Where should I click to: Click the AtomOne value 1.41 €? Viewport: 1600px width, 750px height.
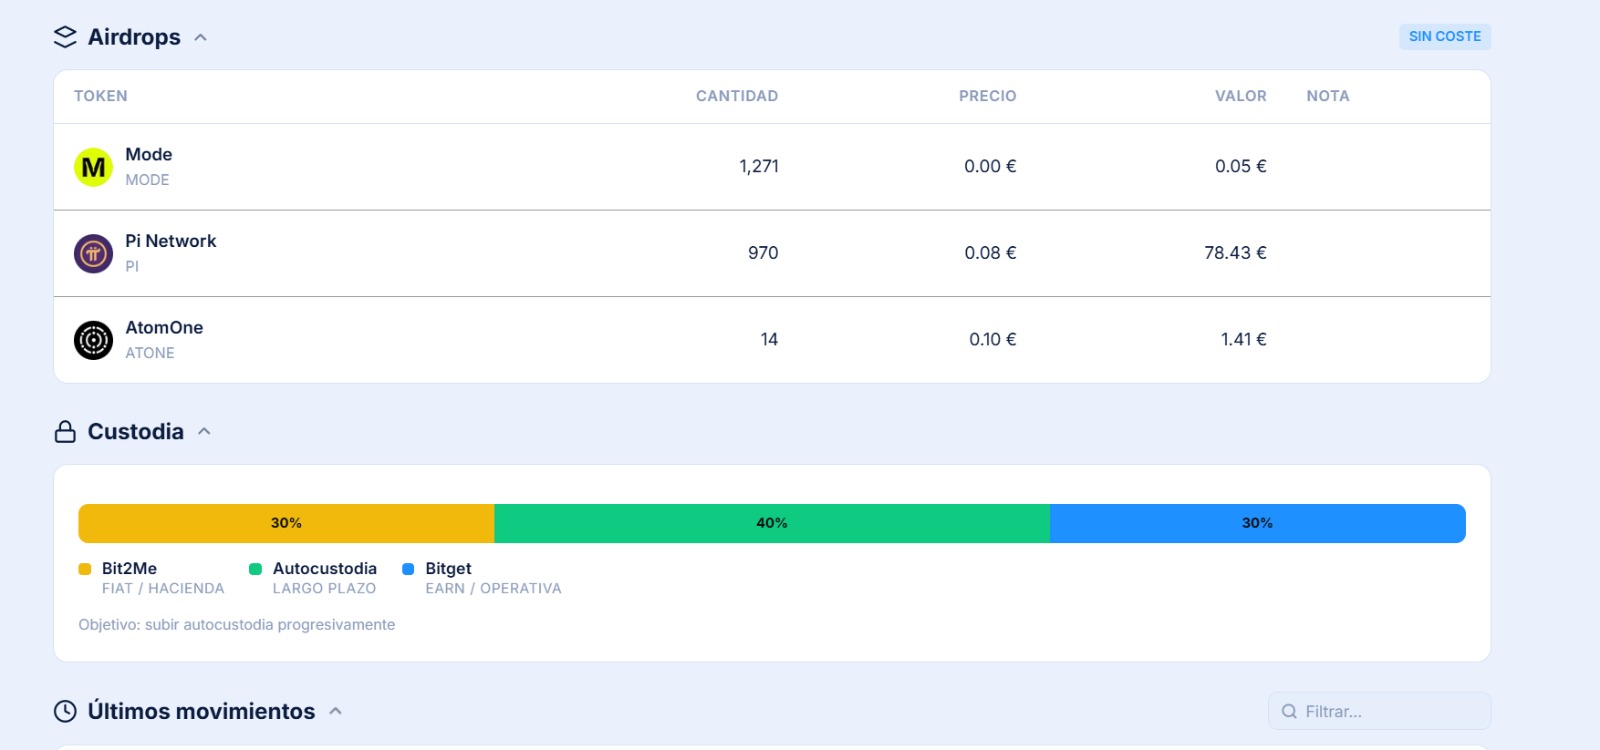click(x=1244, y=339)
